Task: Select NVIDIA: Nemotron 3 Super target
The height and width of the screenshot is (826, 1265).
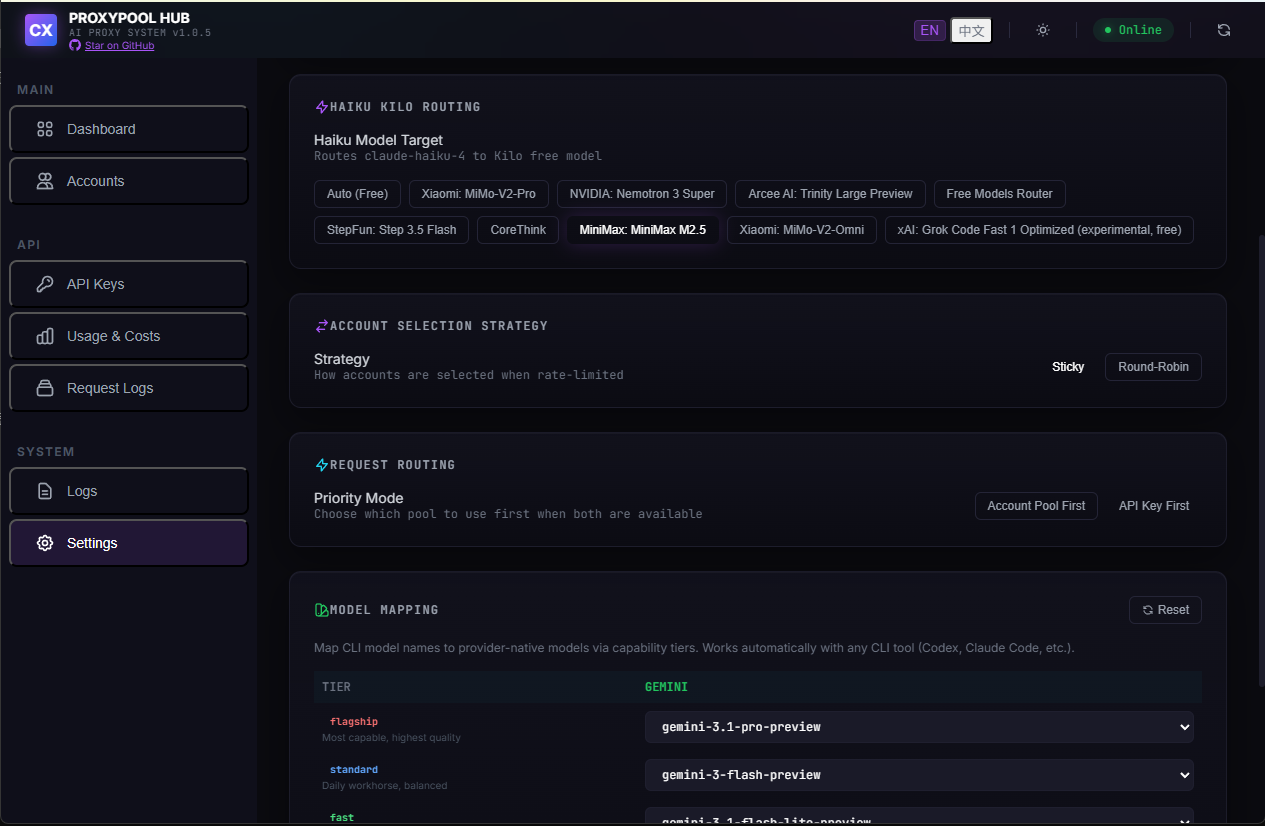Action: click(642, 193)
